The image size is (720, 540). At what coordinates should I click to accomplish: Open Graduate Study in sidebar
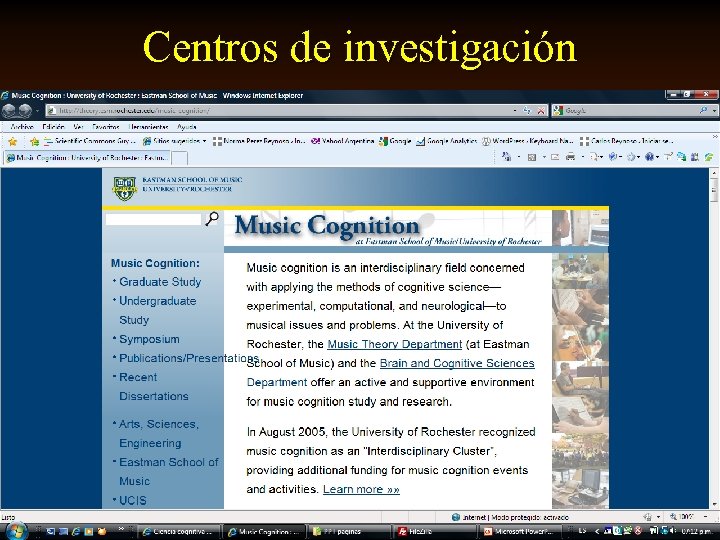coord(160,282)
